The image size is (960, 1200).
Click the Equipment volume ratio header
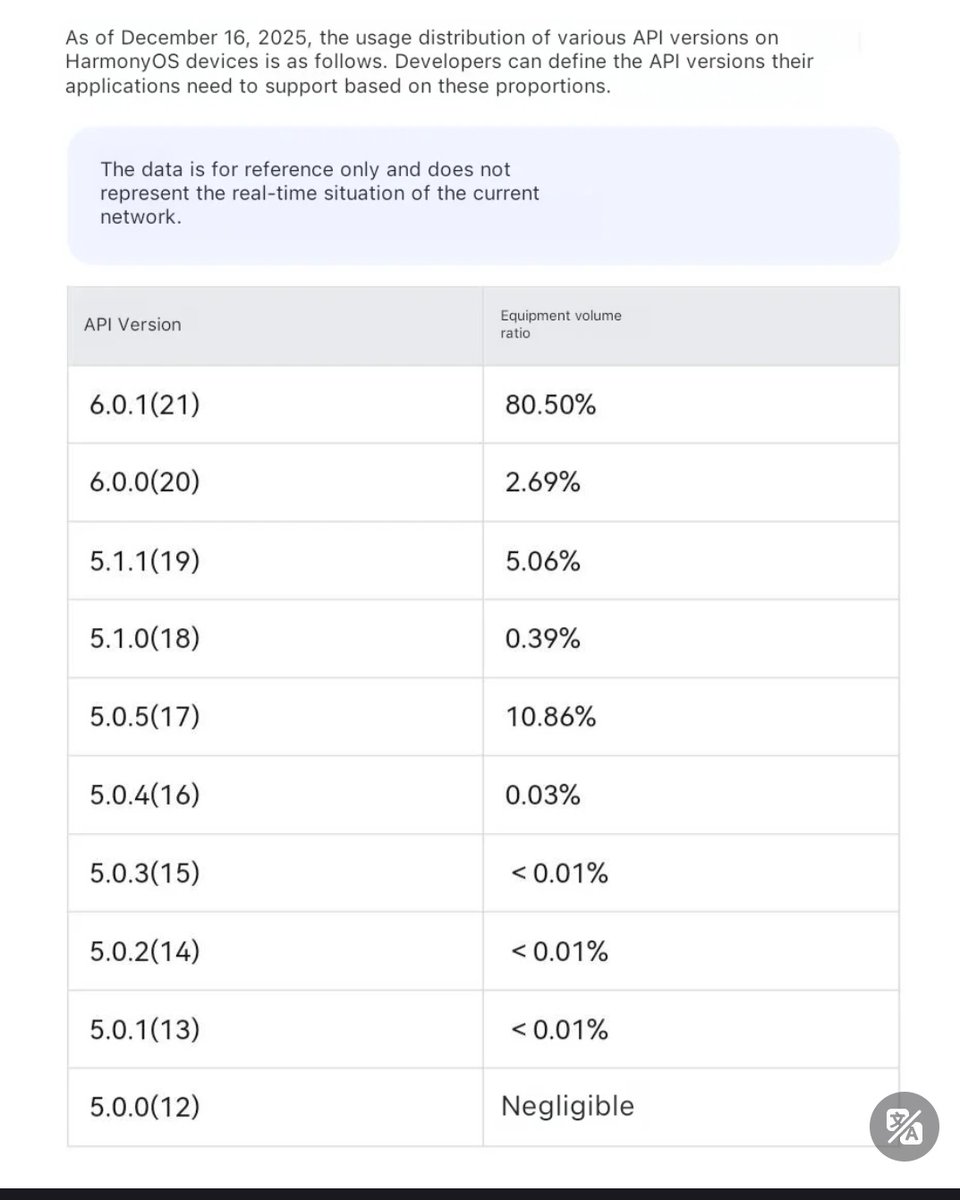tap(691, 326)
